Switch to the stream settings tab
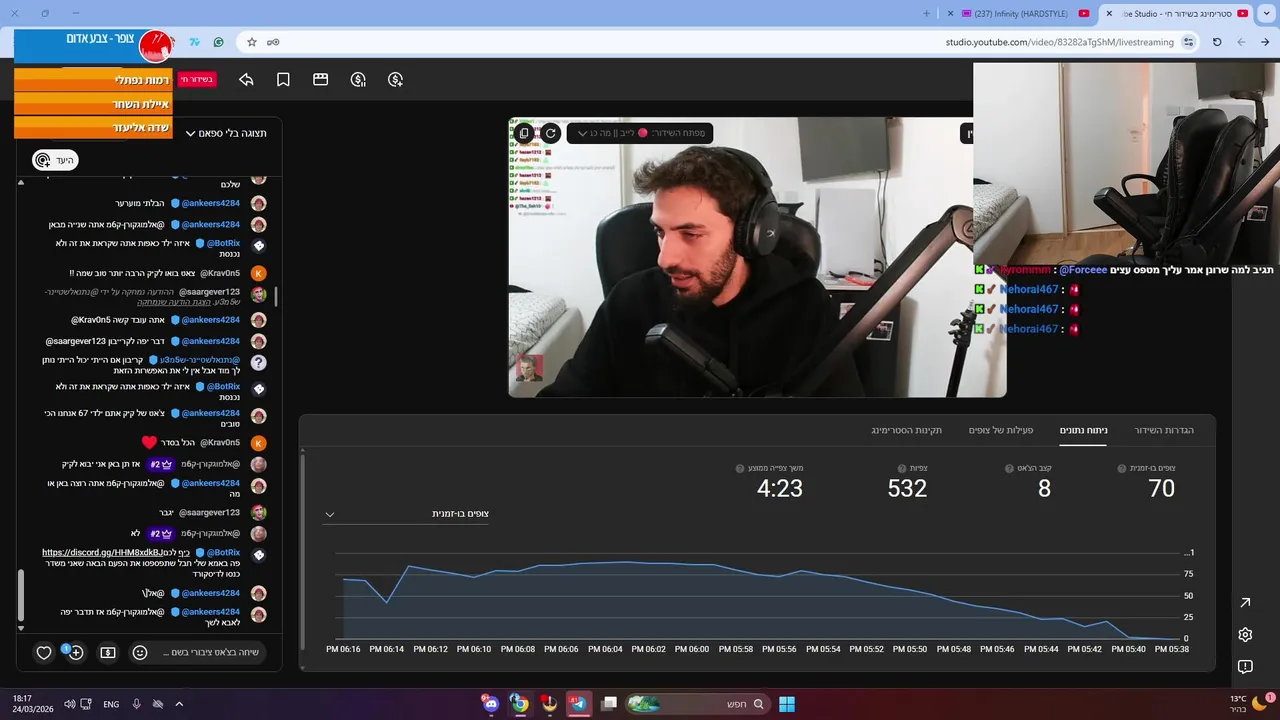1280x720 pixels. click(x=1164, y=430)
